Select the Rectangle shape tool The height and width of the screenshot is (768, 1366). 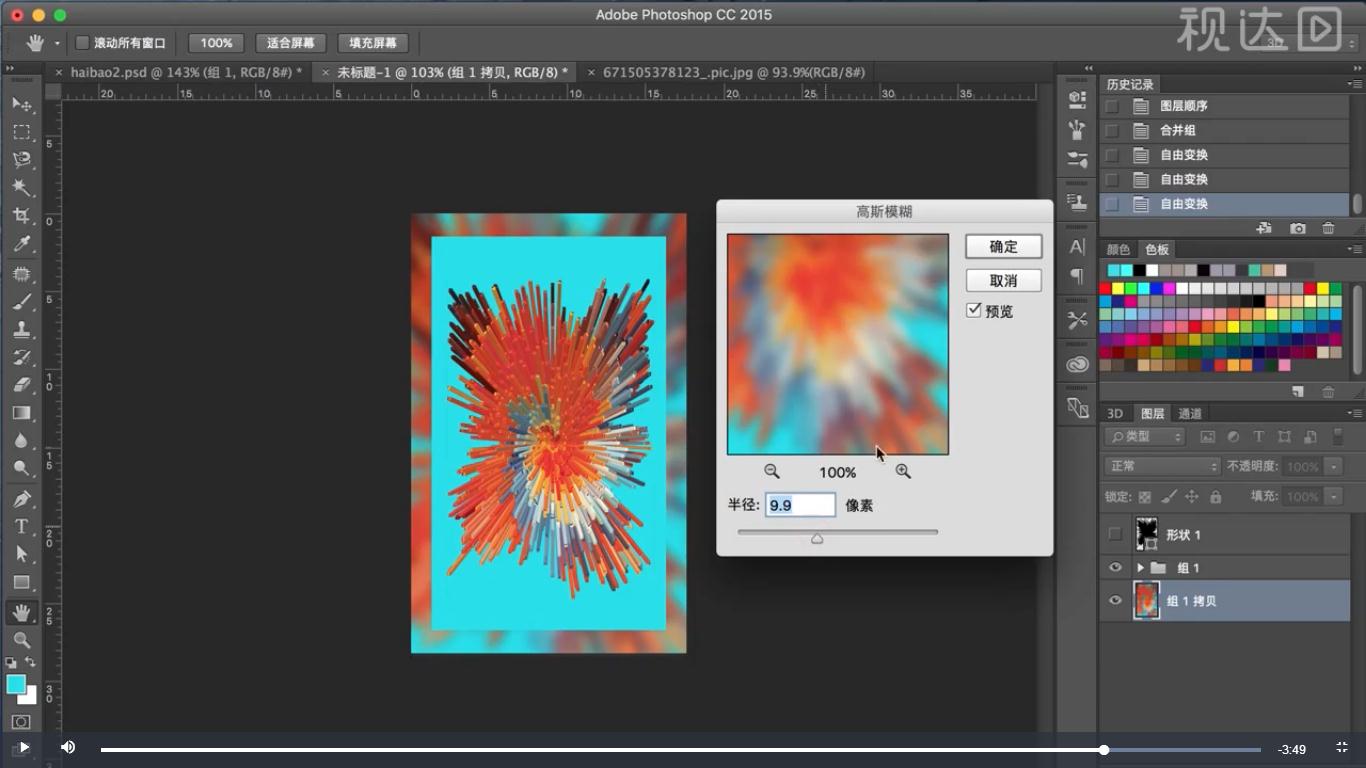tap(21, 582)
